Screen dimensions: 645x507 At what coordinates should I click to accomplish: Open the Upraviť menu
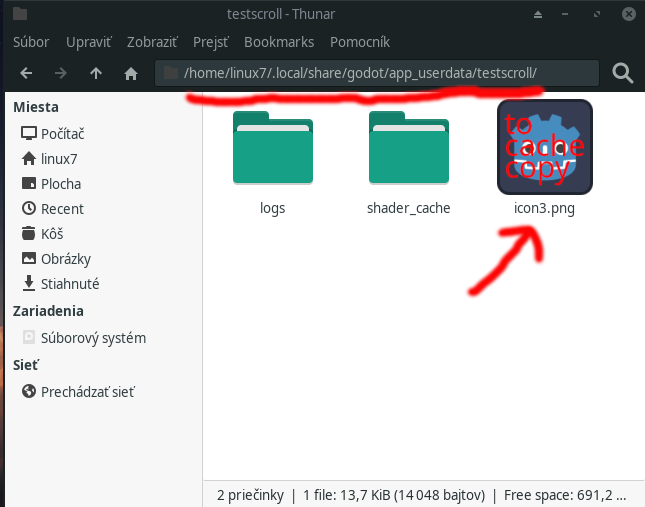pos(87,42)
